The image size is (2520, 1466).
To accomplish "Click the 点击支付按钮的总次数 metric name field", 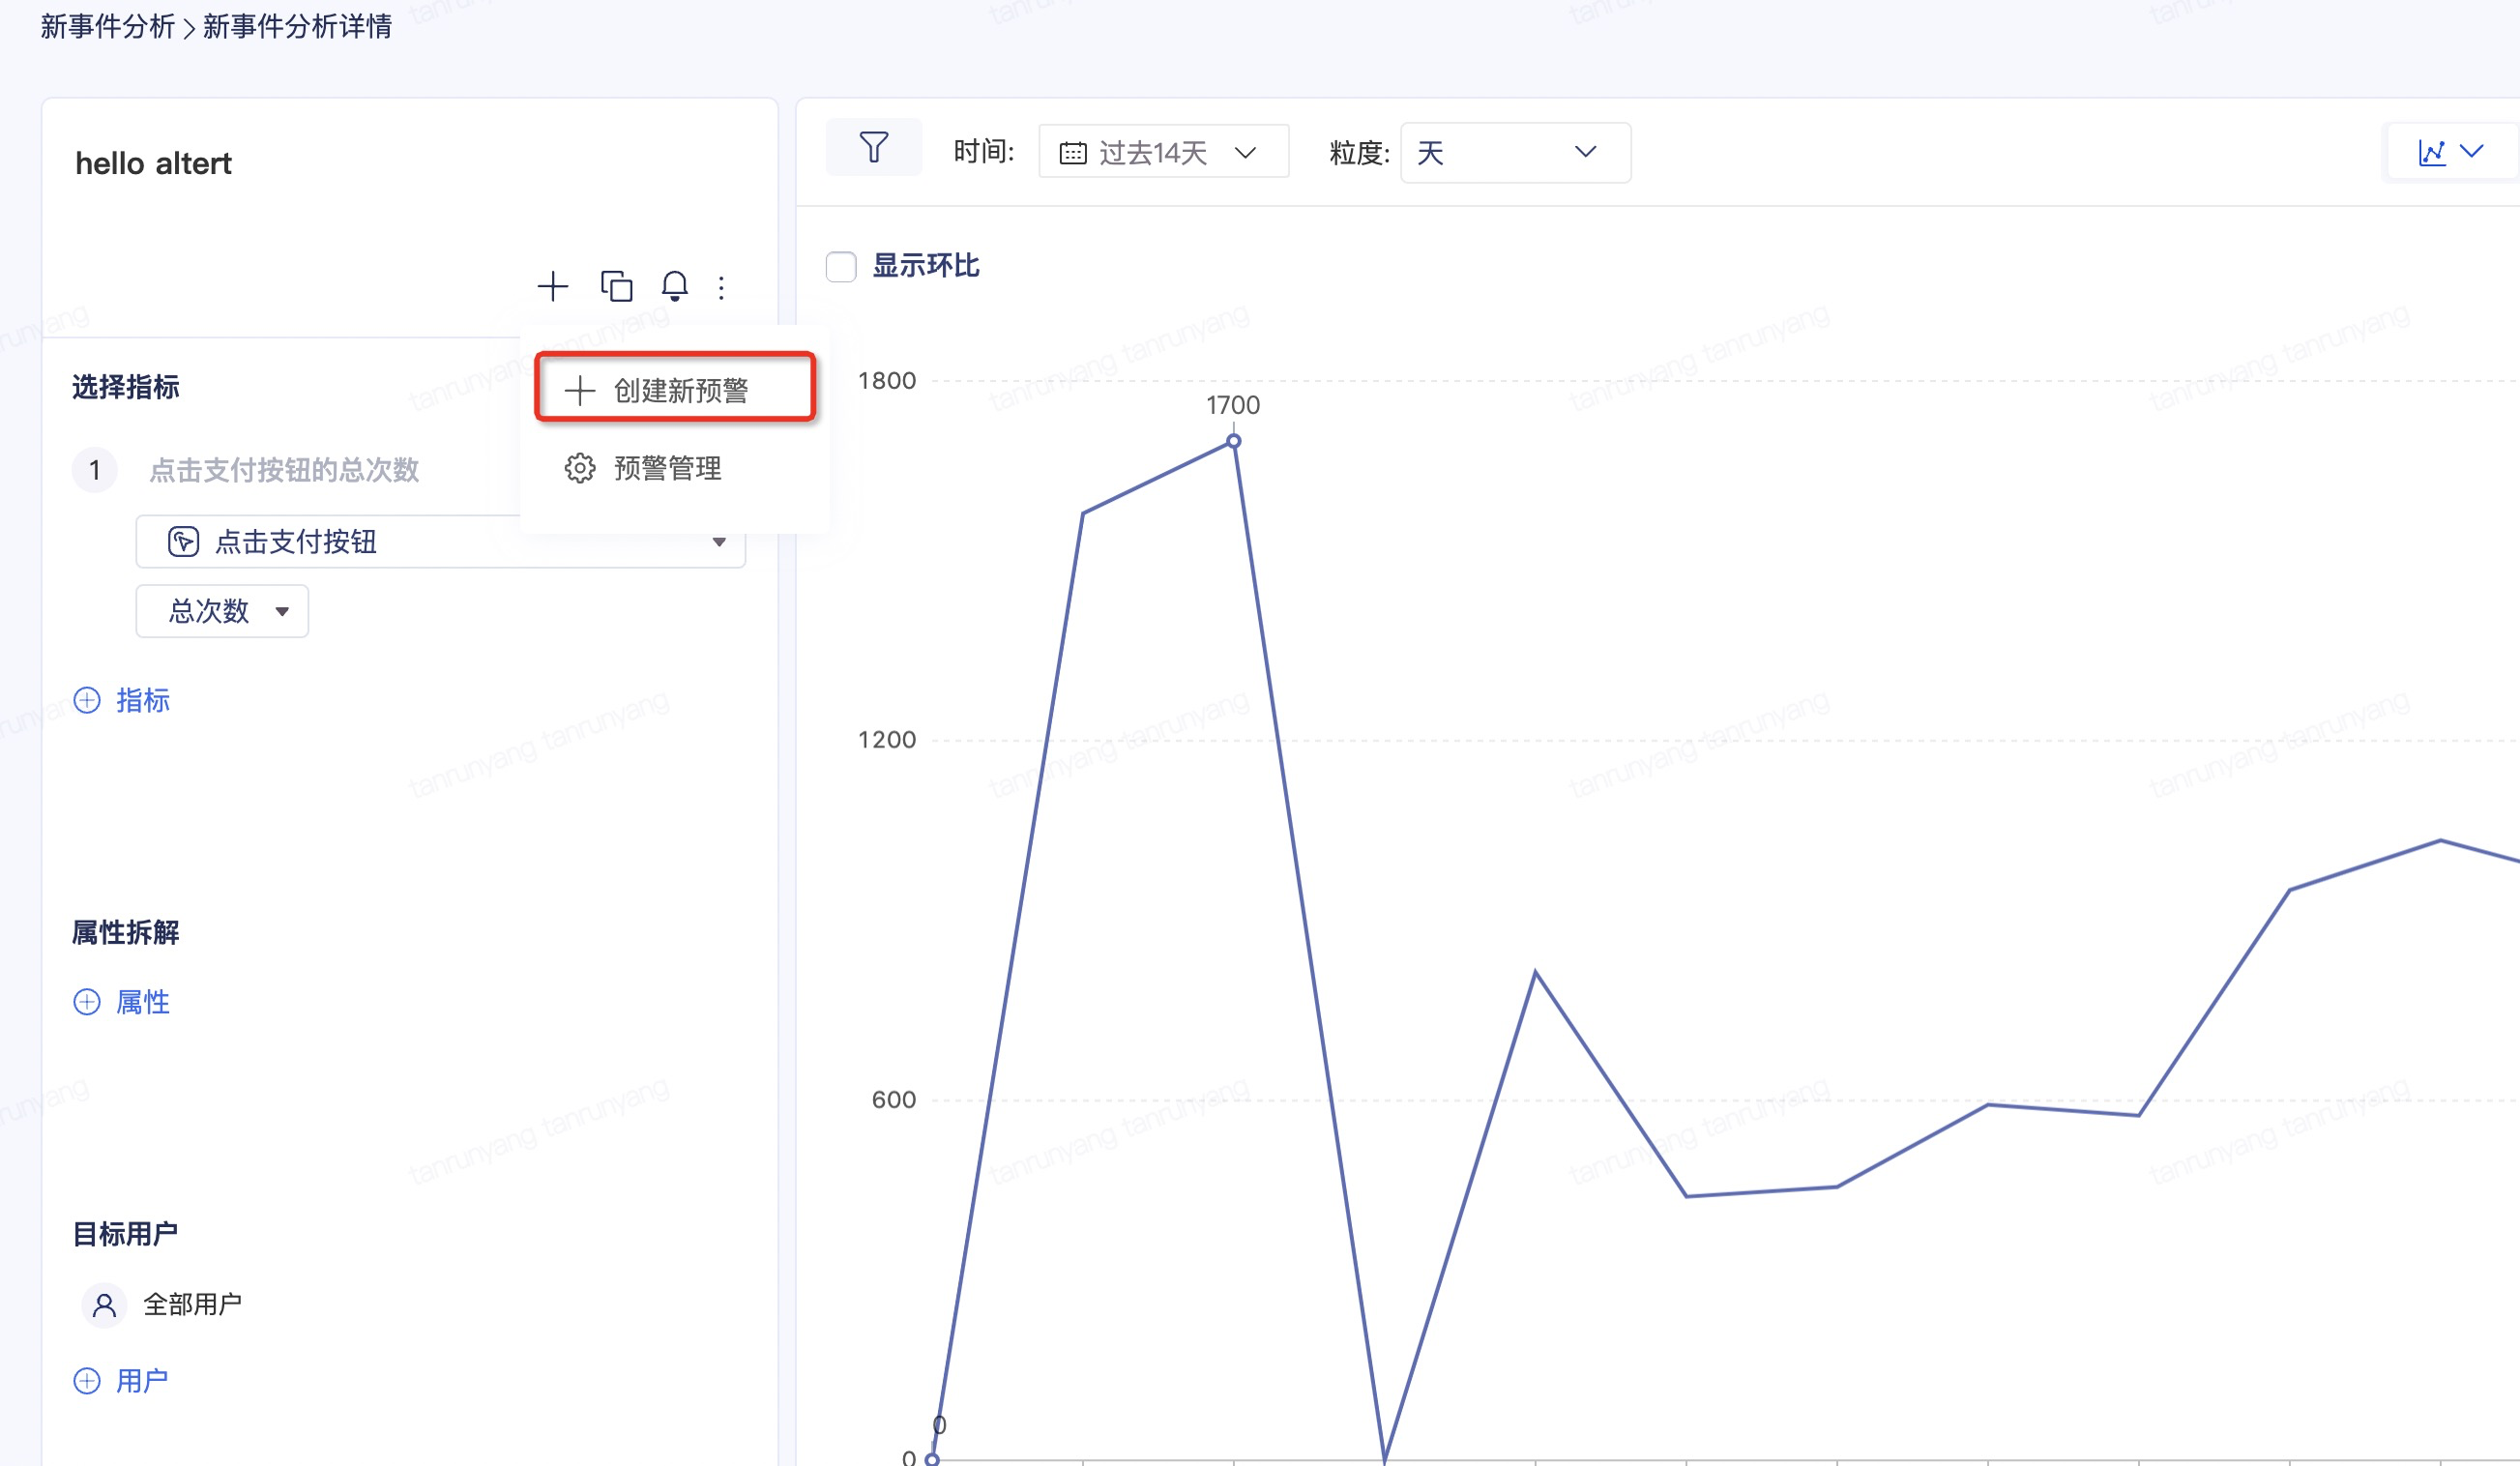I will pyautogui.click(x=284, y=470).
